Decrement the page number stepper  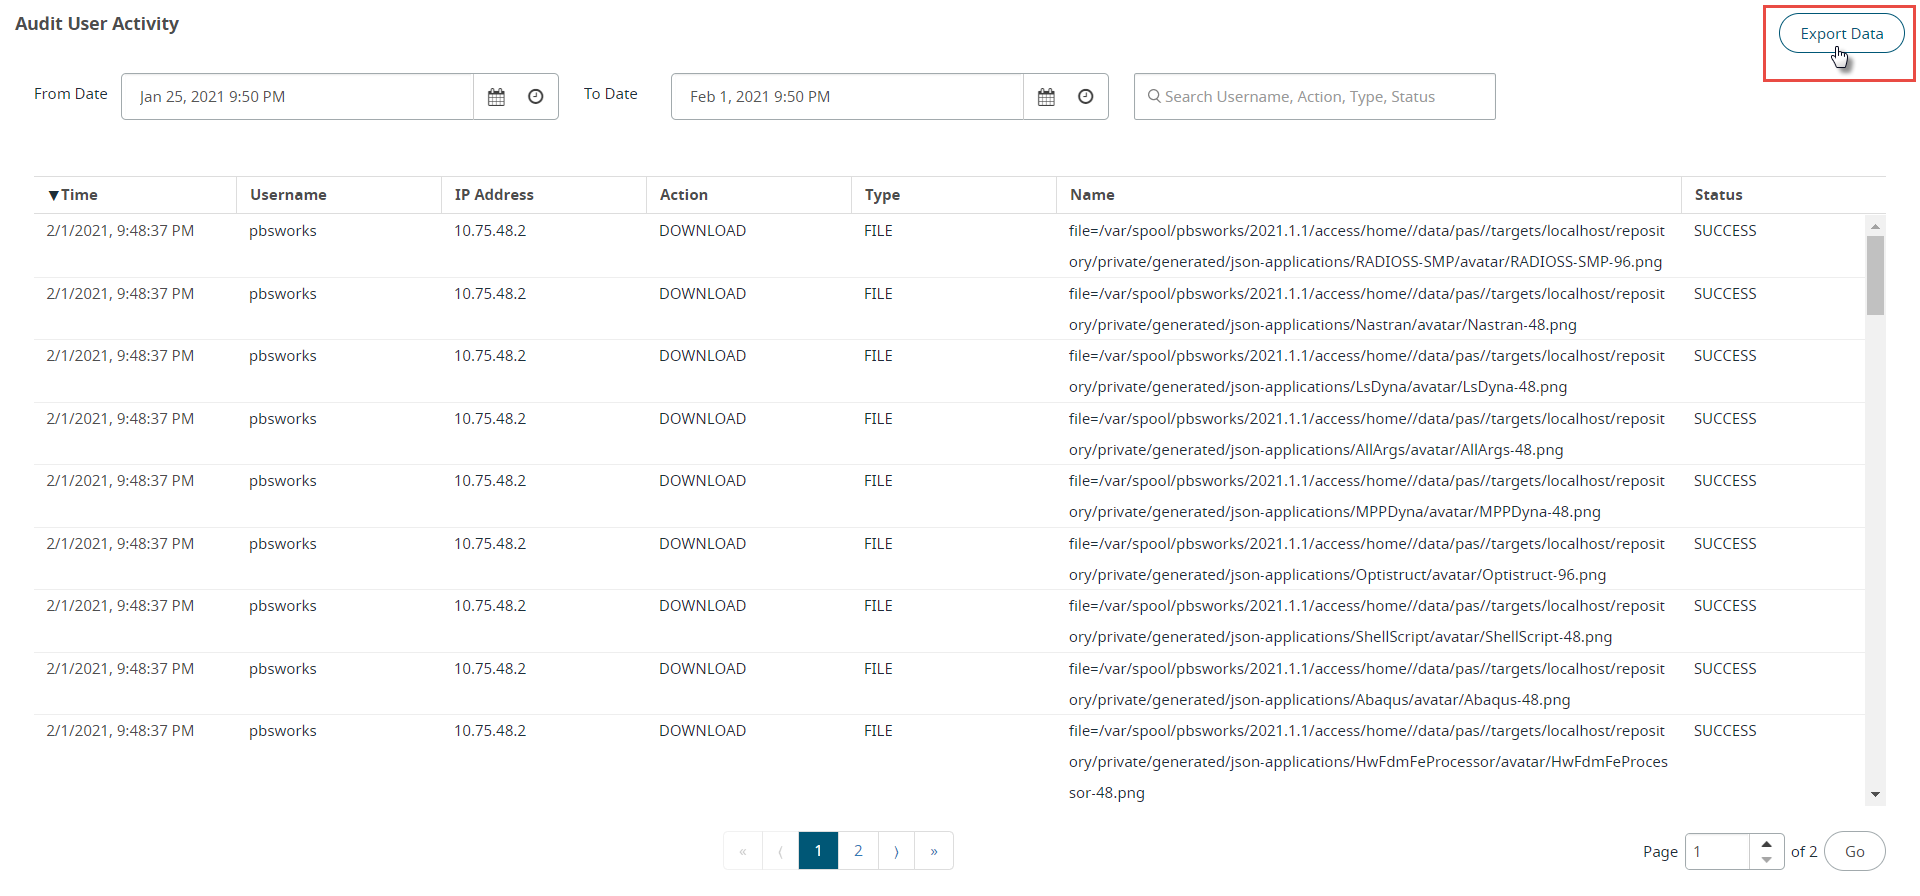1767,860
